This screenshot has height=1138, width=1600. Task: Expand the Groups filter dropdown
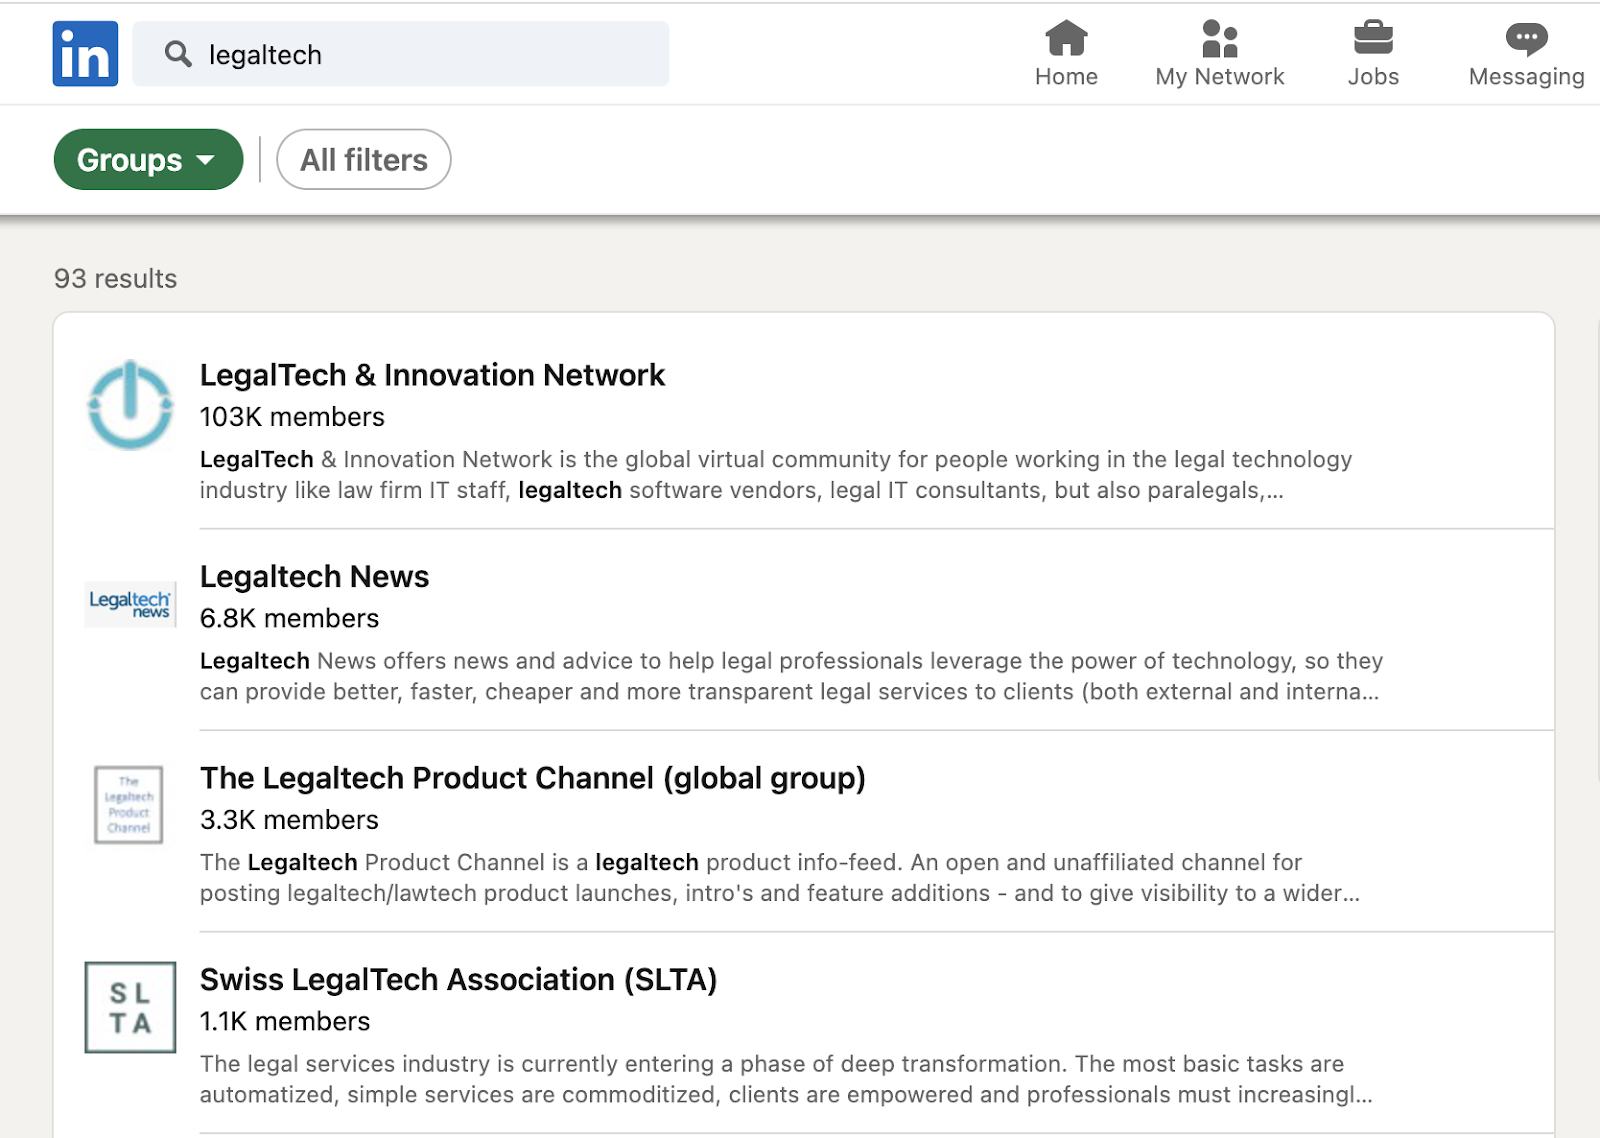148,160
